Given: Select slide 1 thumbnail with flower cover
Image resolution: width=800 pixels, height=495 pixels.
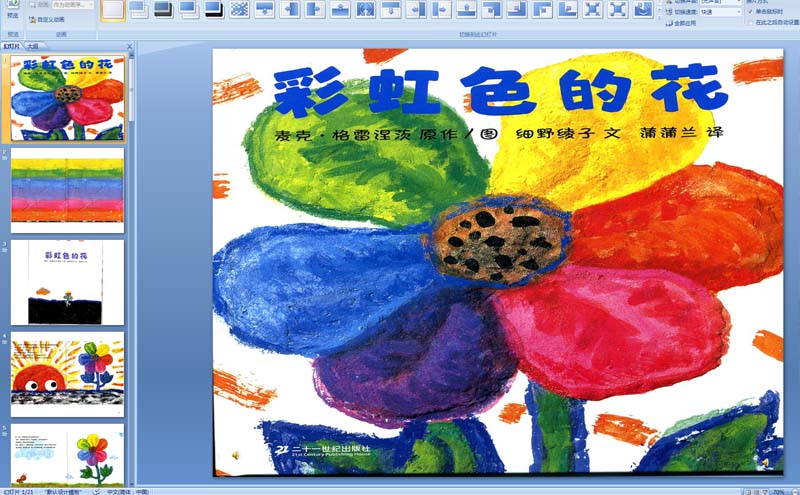Looking at the screenshot, I should [x=67, y=98].
